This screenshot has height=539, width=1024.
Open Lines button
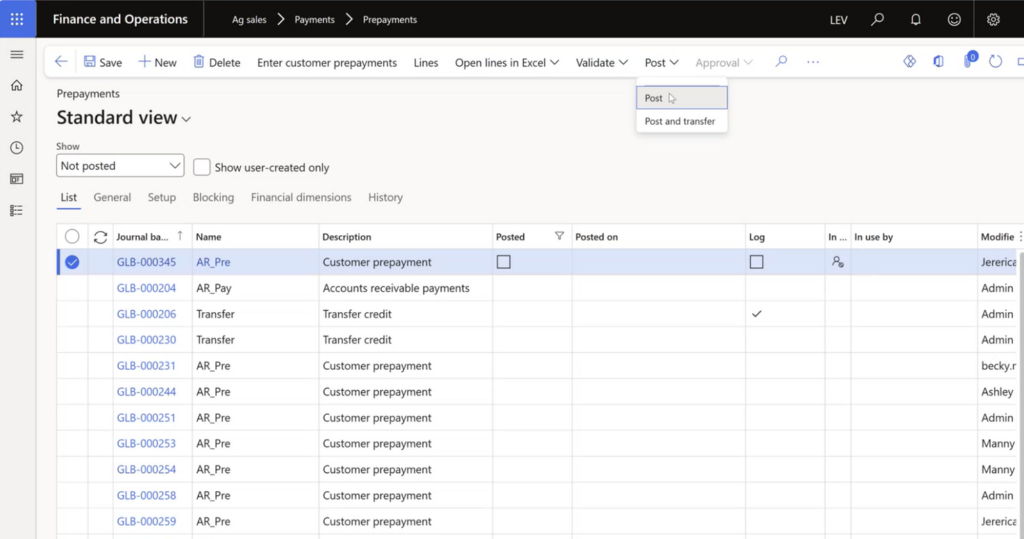(426, 63)
